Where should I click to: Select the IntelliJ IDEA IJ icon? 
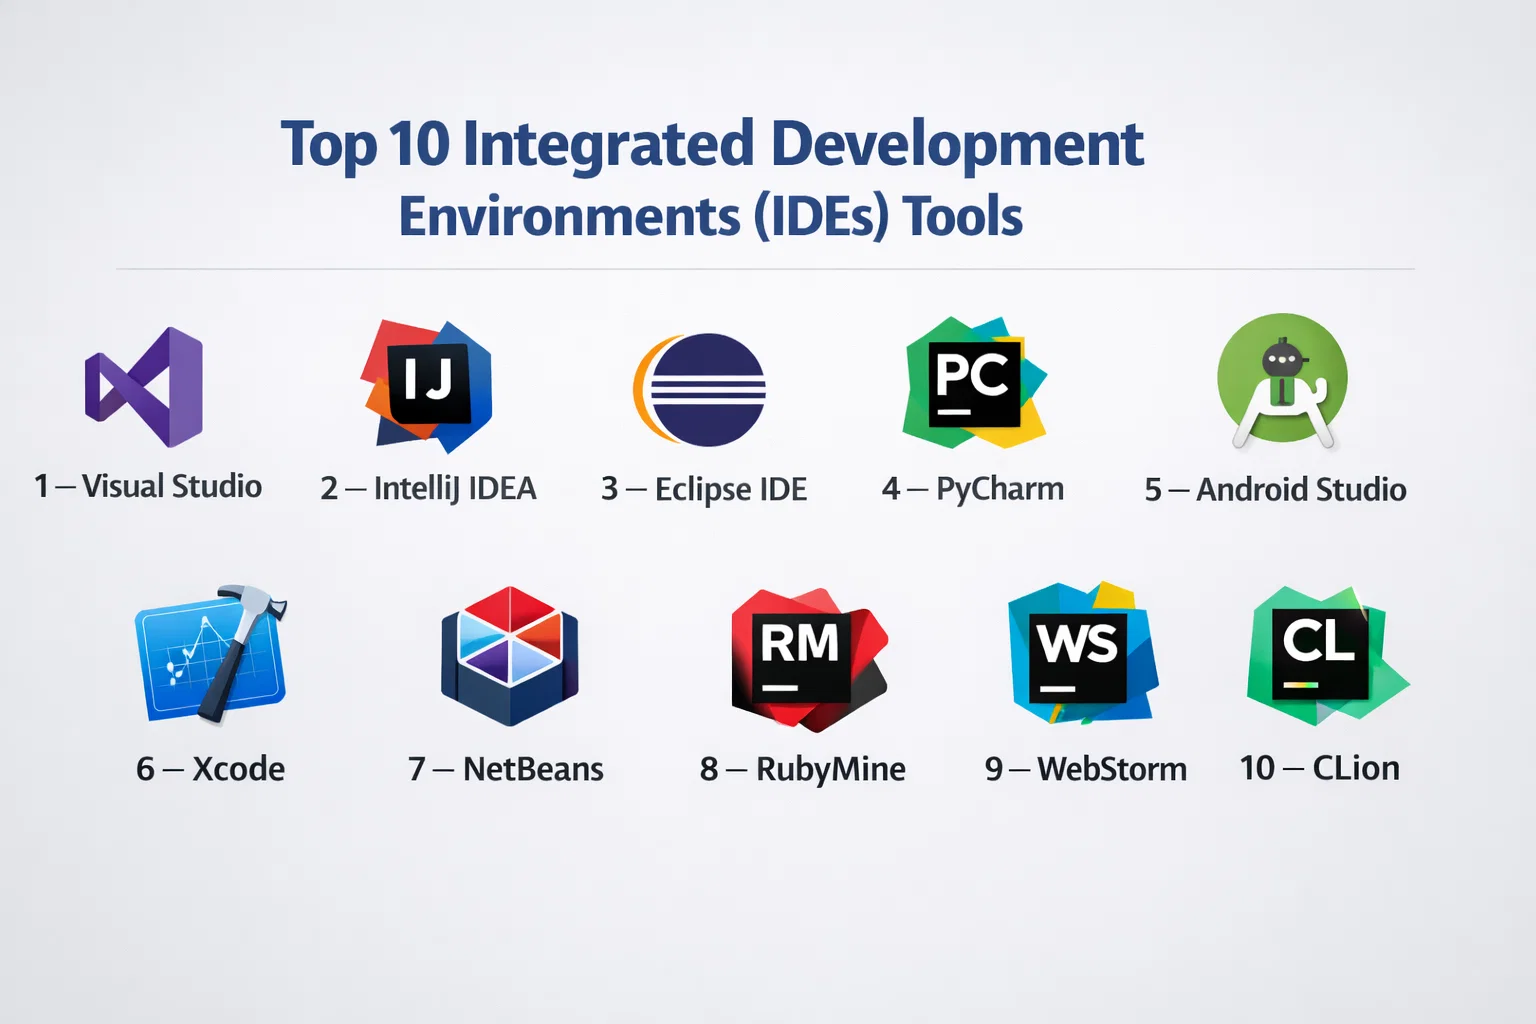427,385
